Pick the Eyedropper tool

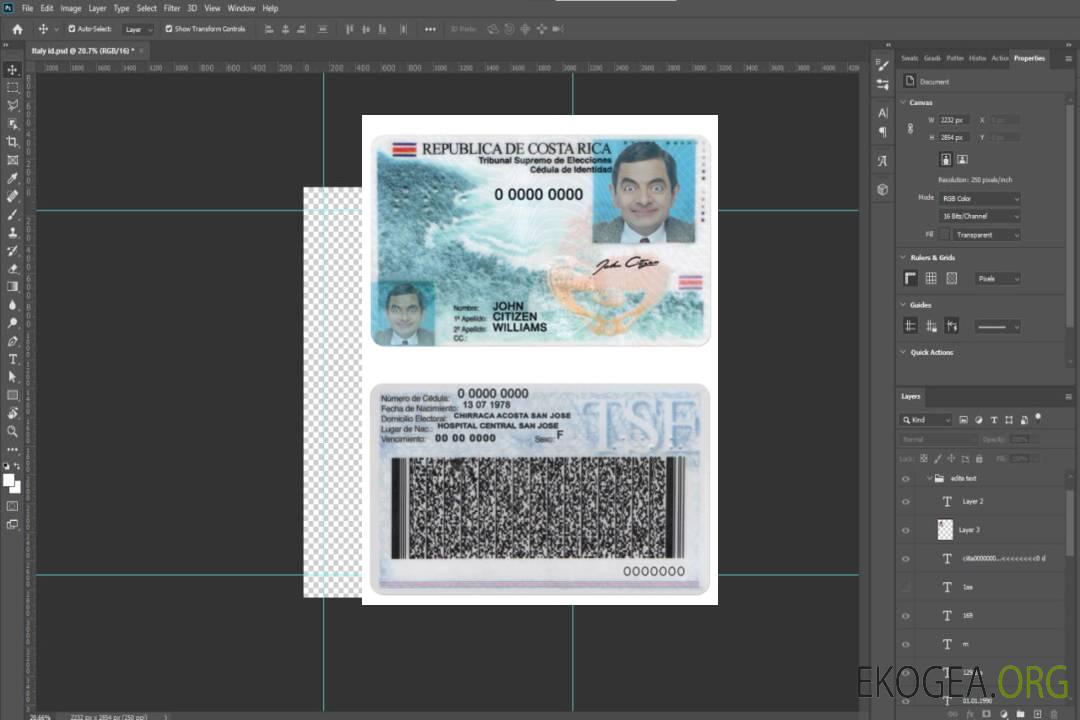[13, 178]
